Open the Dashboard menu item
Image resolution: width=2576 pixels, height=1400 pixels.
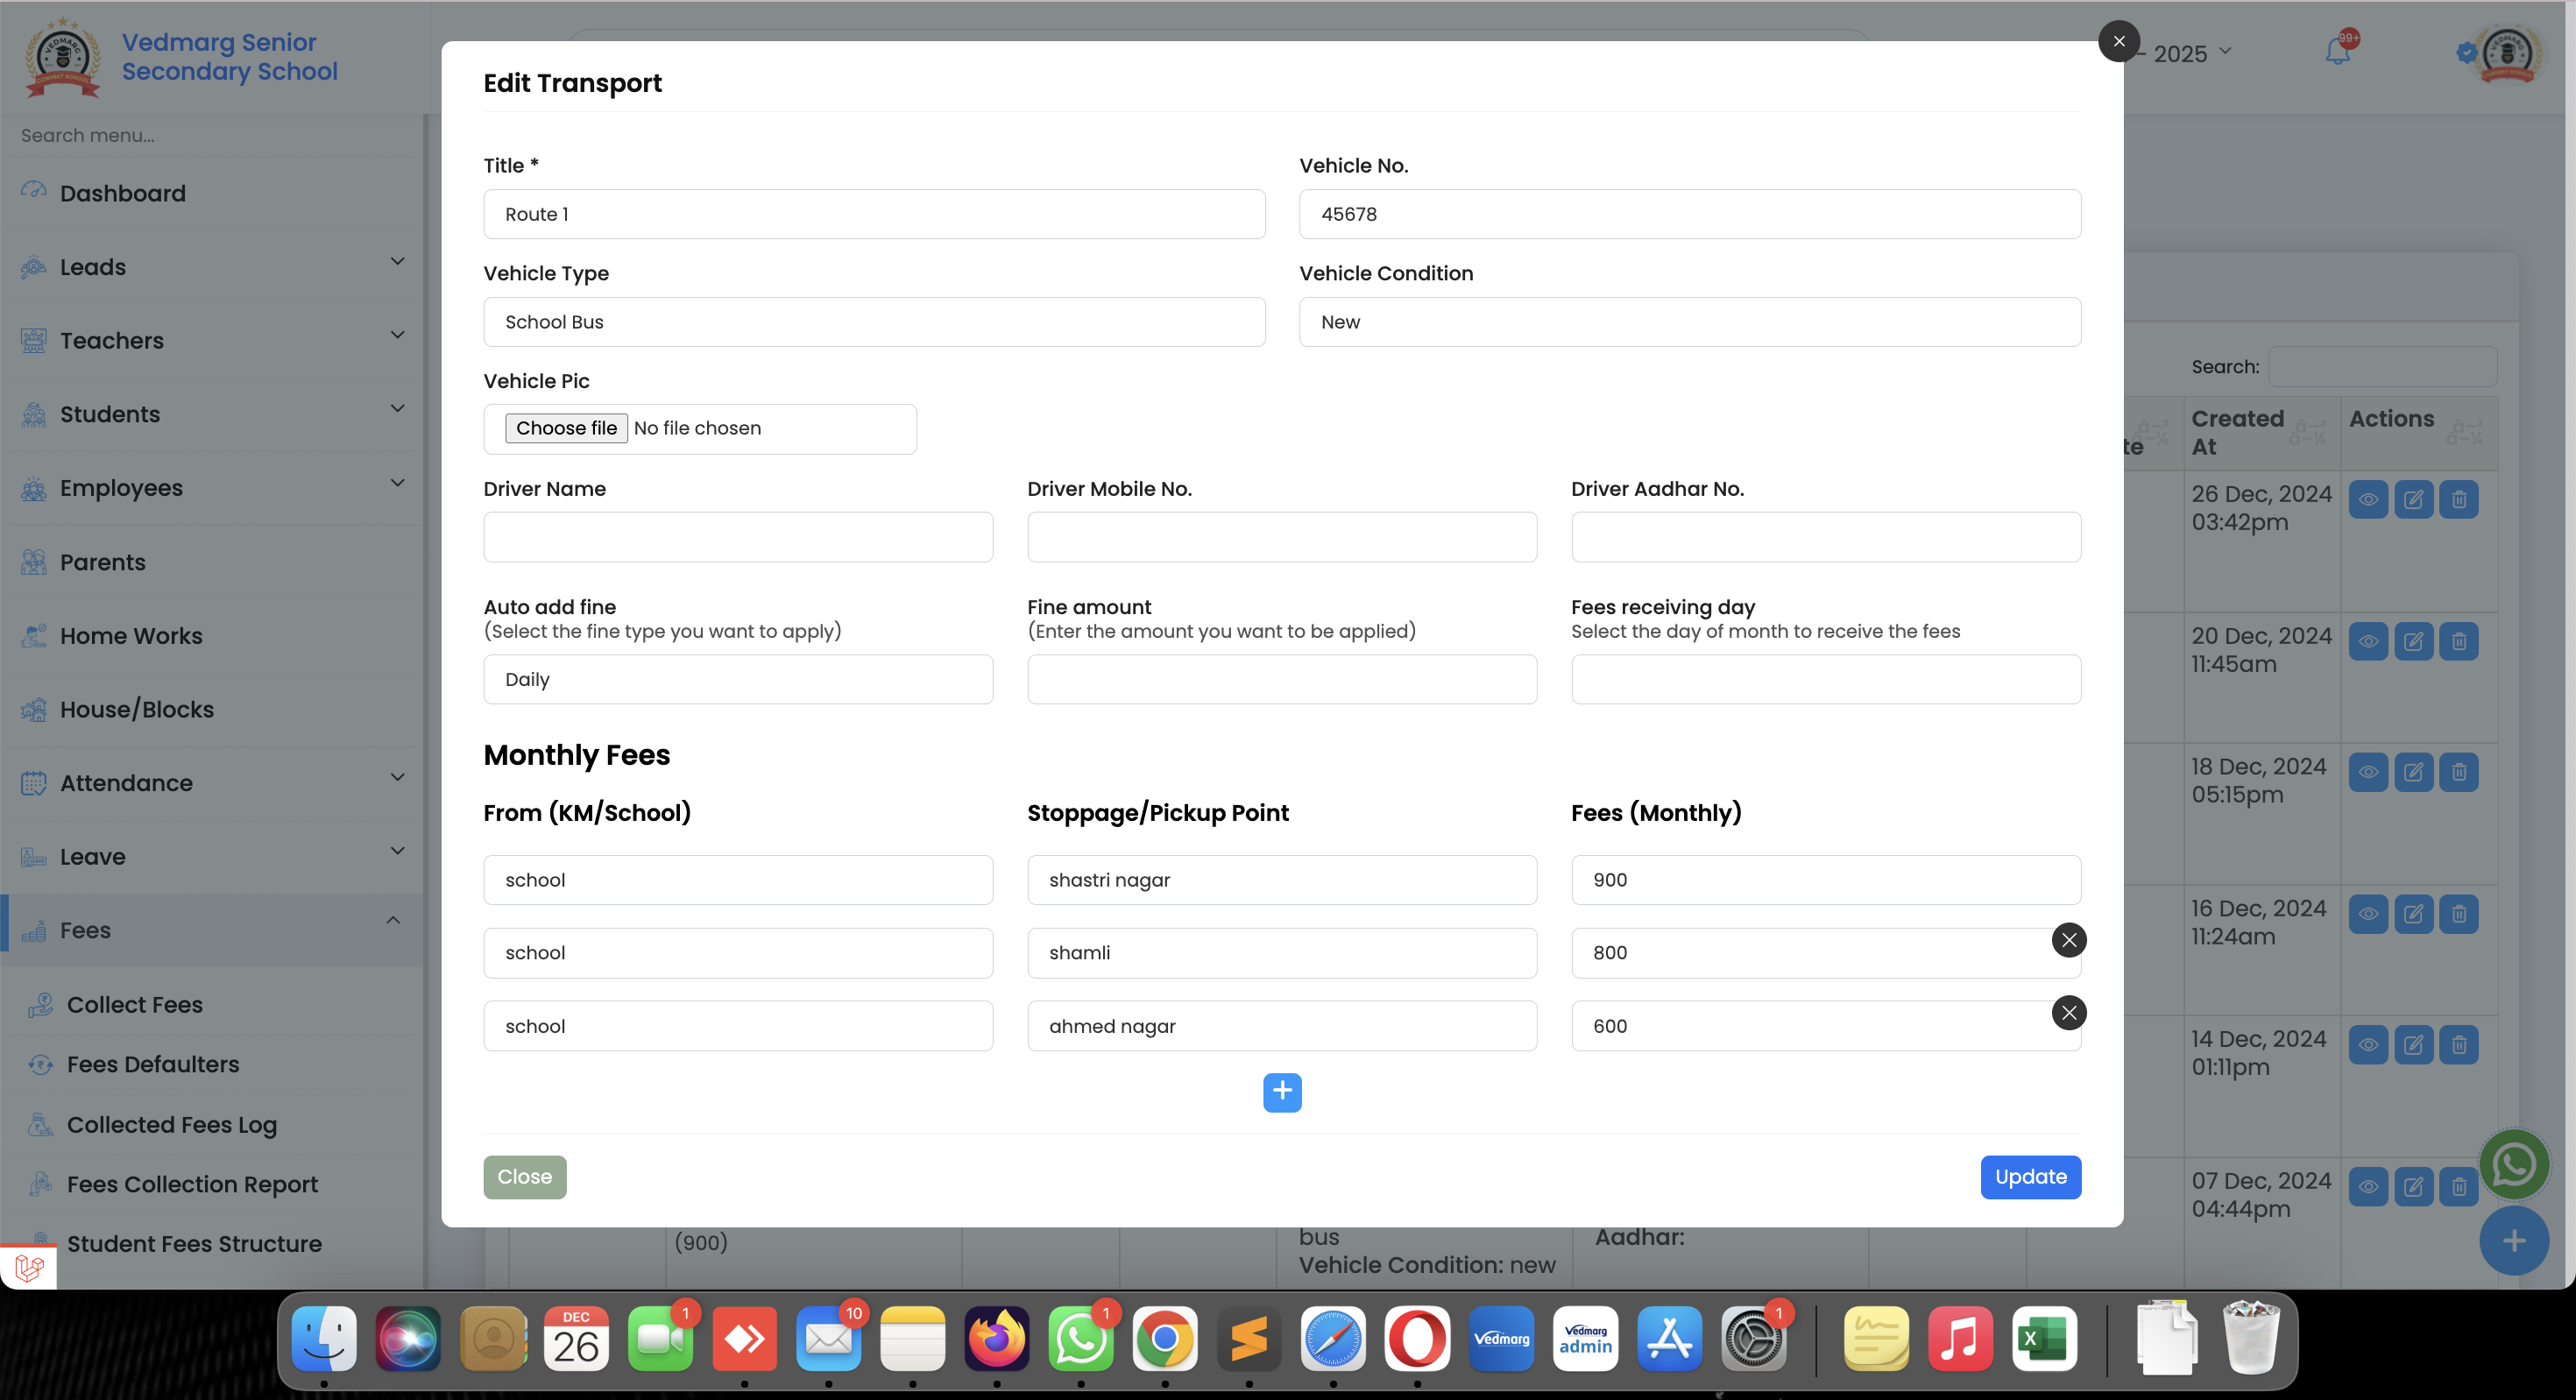[x=123, y=193]
